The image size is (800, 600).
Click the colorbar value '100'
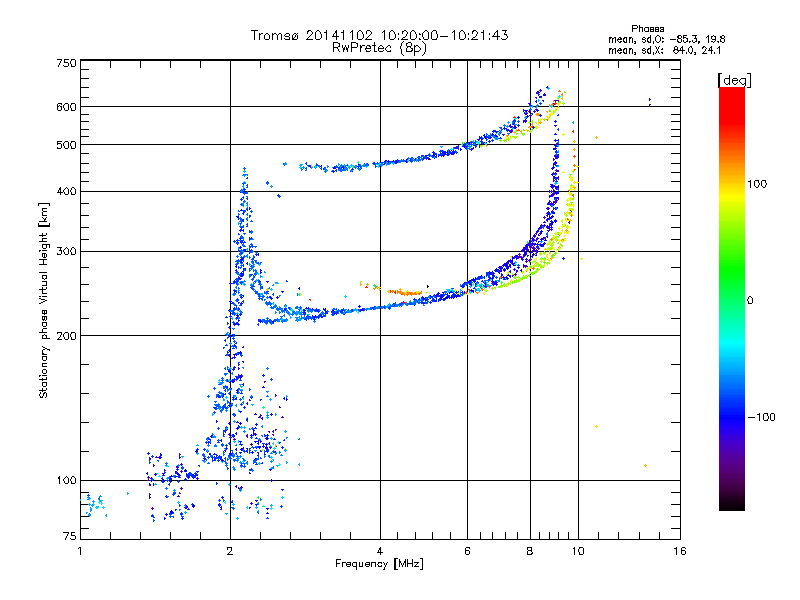click(757, 184)
